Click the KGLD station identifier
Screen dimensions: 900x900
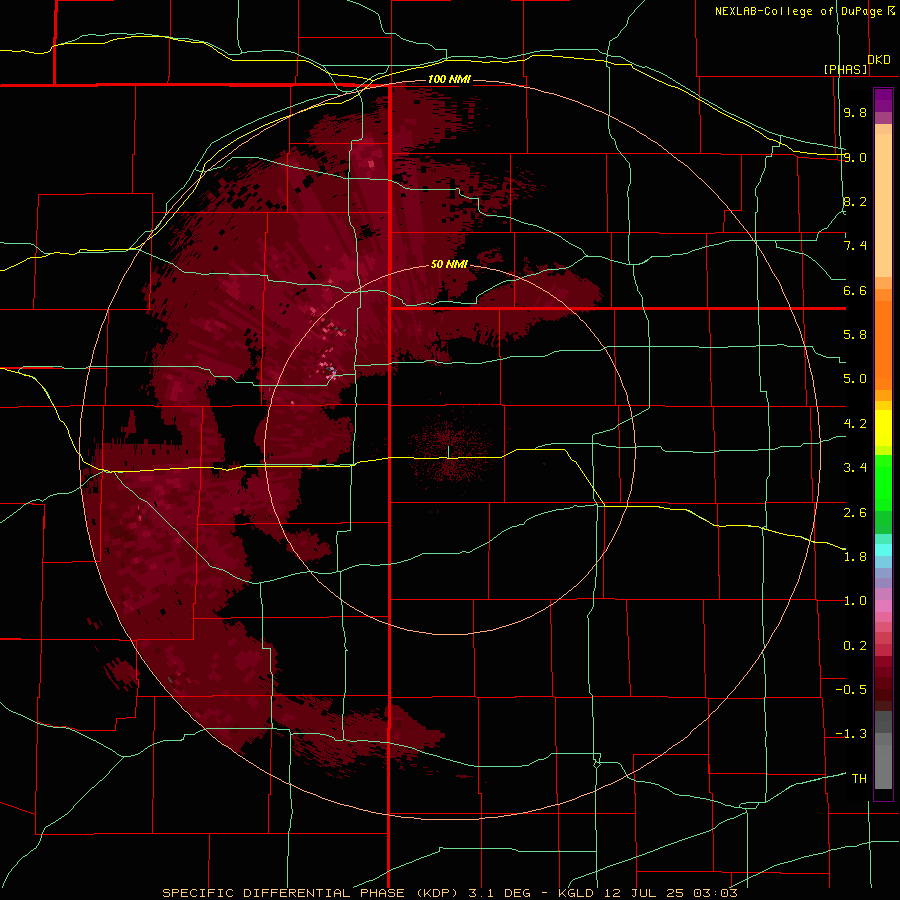[x=578, y=893]
